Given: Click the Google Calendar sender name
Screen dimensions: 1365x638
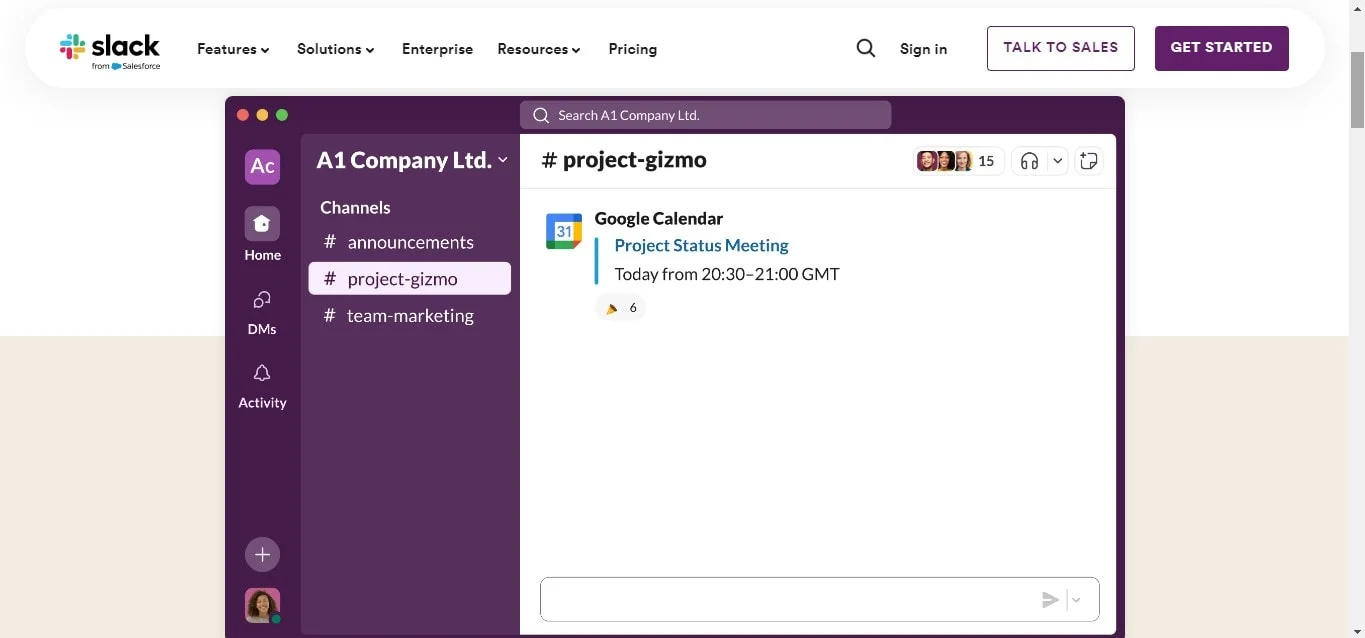Looking at the screenshot, I should point(658,218).
